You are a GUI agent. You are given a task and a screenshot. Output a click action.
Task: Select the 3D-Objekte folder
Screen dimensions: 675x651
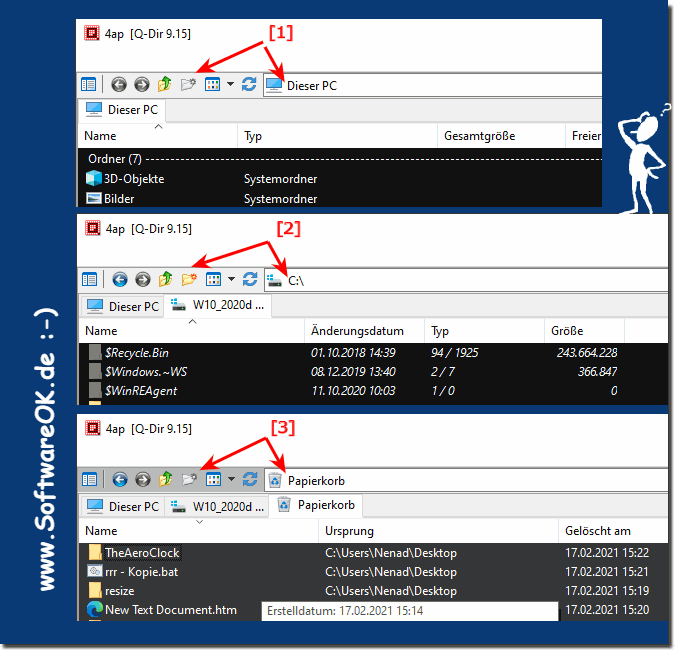pyautogui.click(x=125, y=178)
